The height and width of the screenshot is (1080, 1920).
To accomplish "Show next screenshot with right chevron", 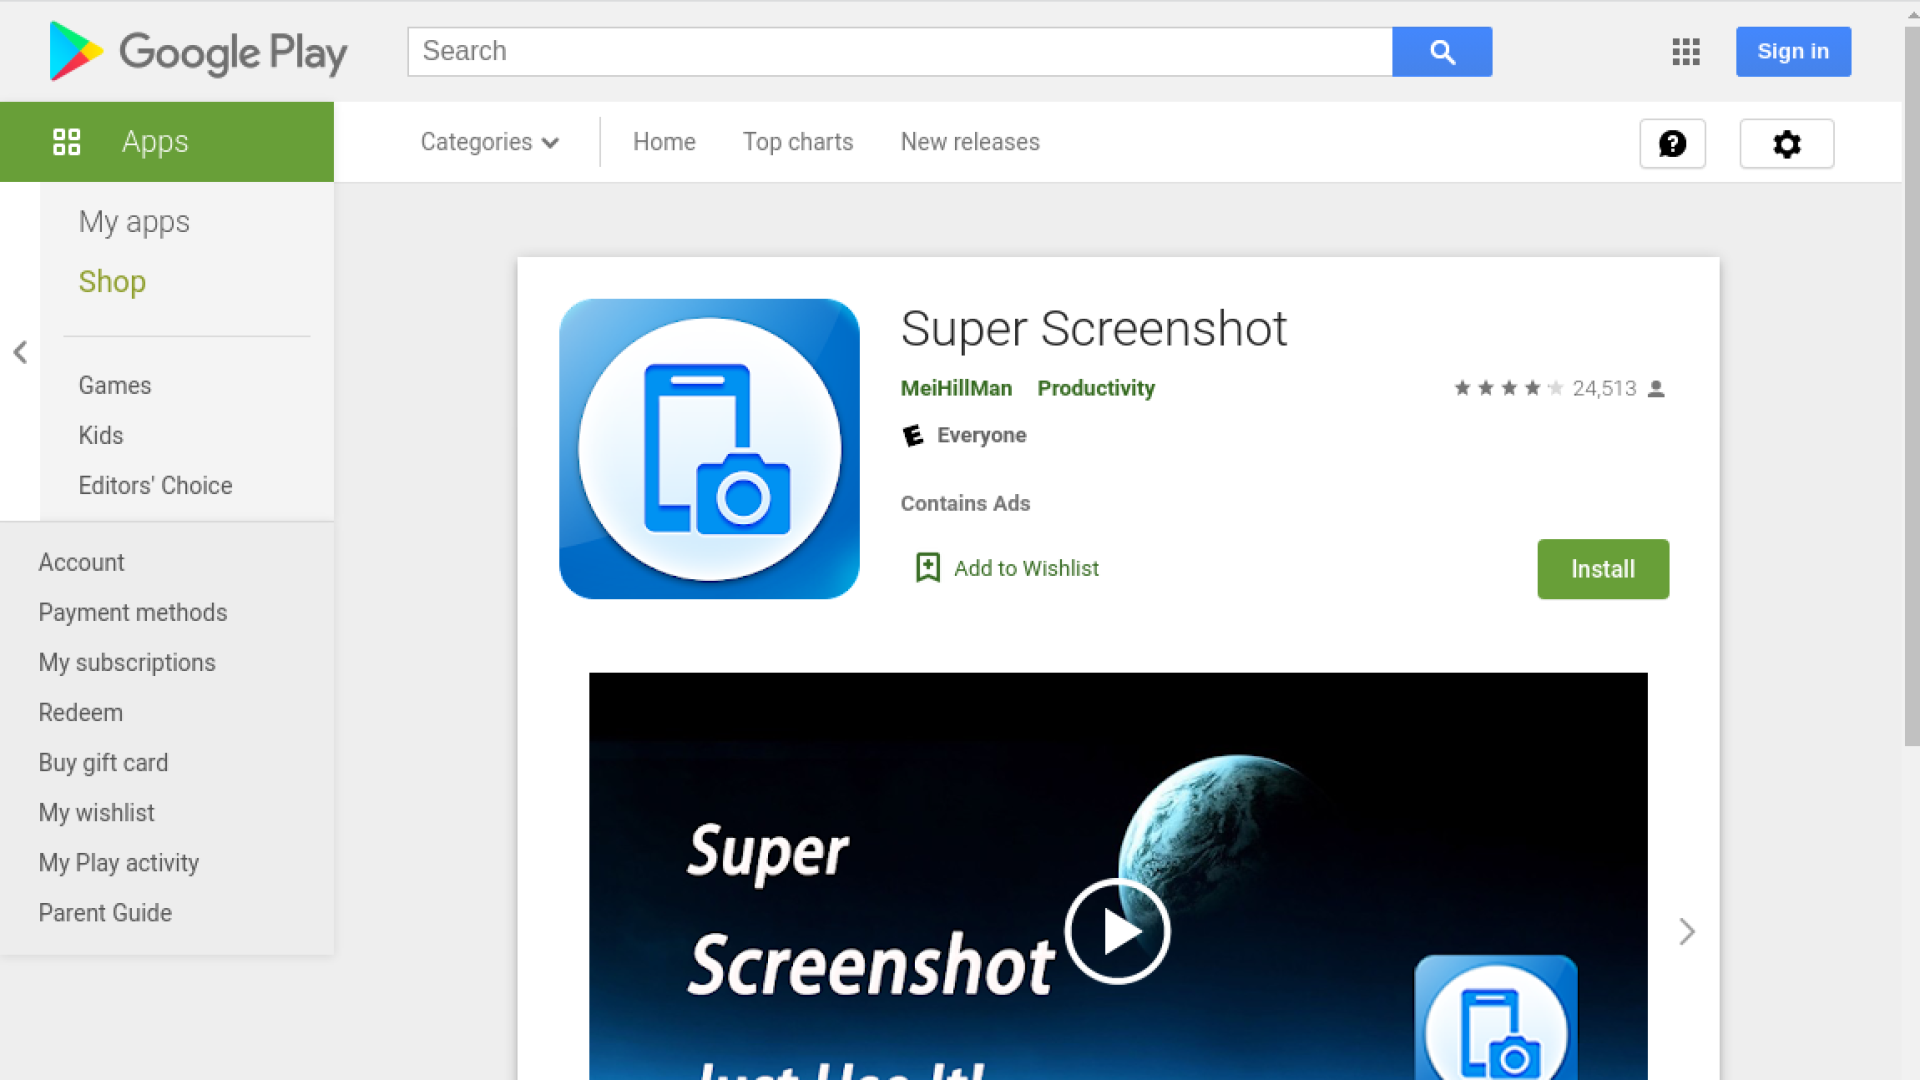I will [1687, 931].
